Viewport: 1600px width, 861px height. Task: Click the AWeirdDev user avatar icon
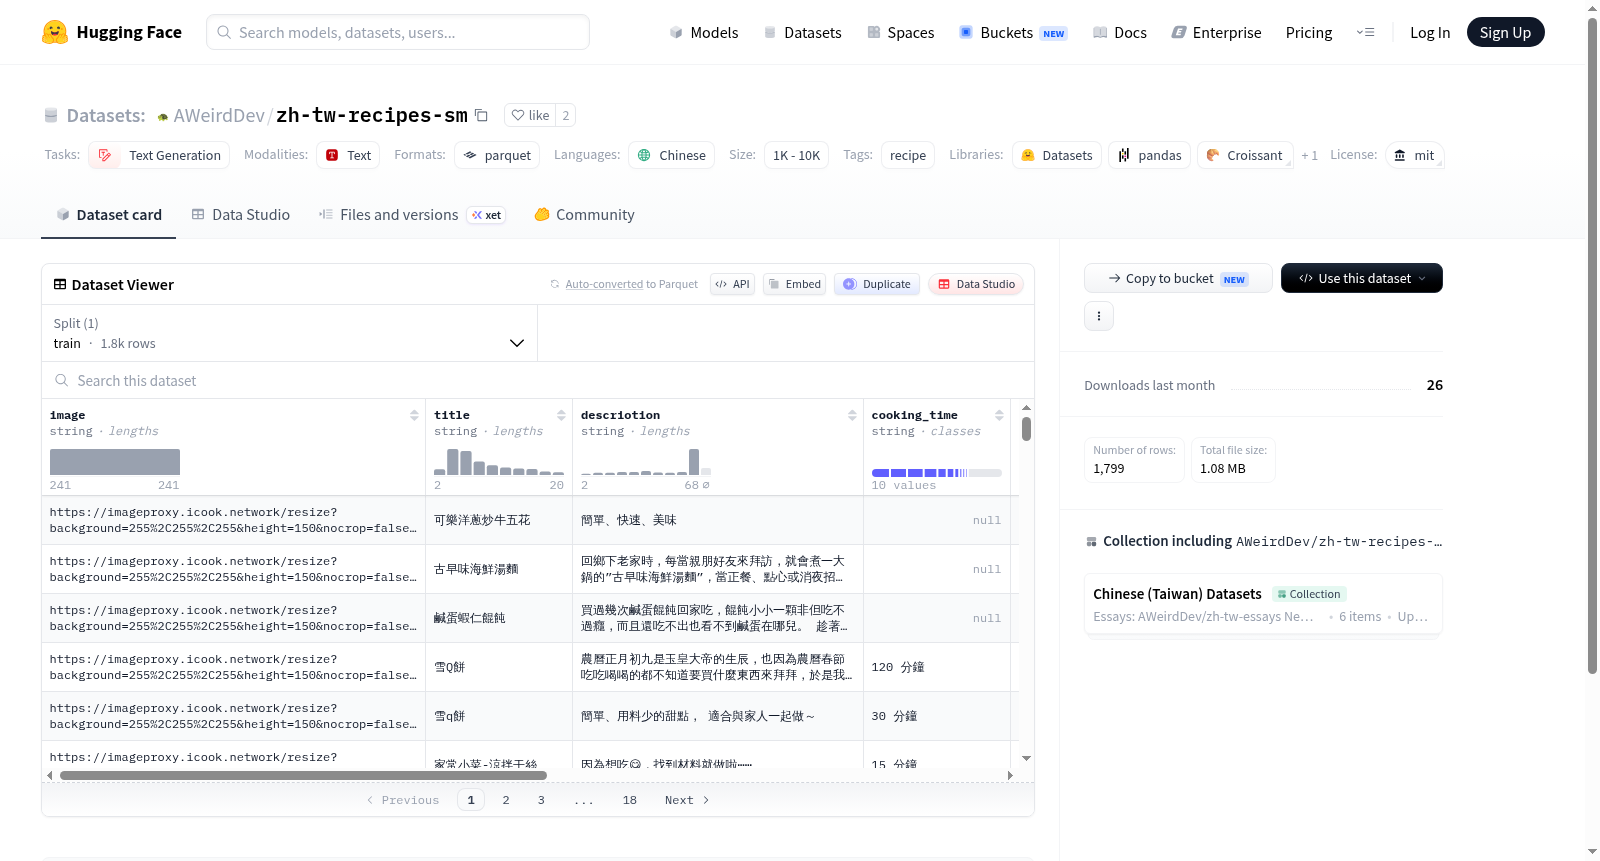tap(163, 117)
